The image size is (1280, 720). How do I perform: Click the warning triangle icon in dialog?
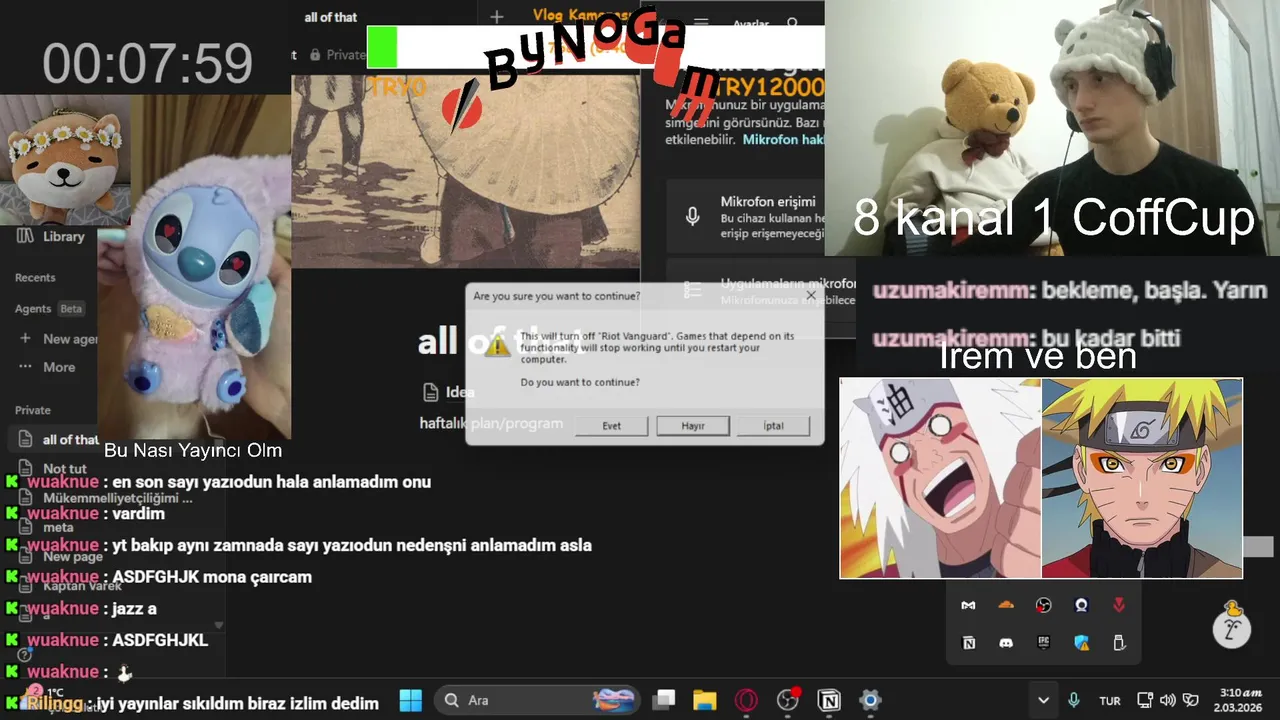coord(496,346)
